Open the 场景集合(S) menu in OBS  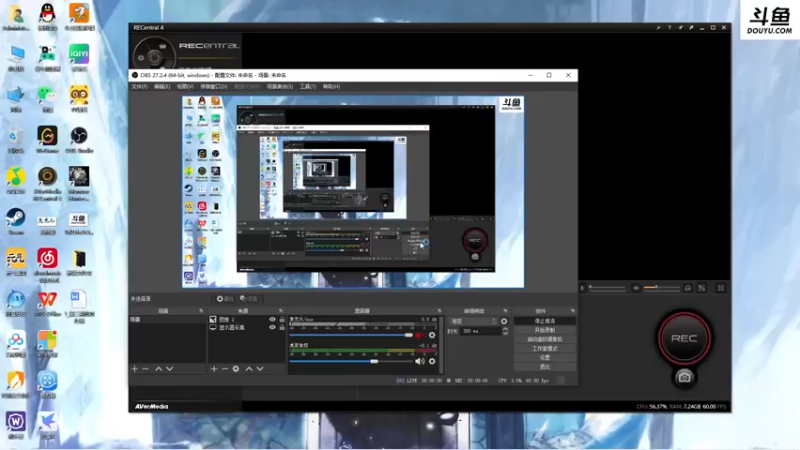[x=280, y=87]
